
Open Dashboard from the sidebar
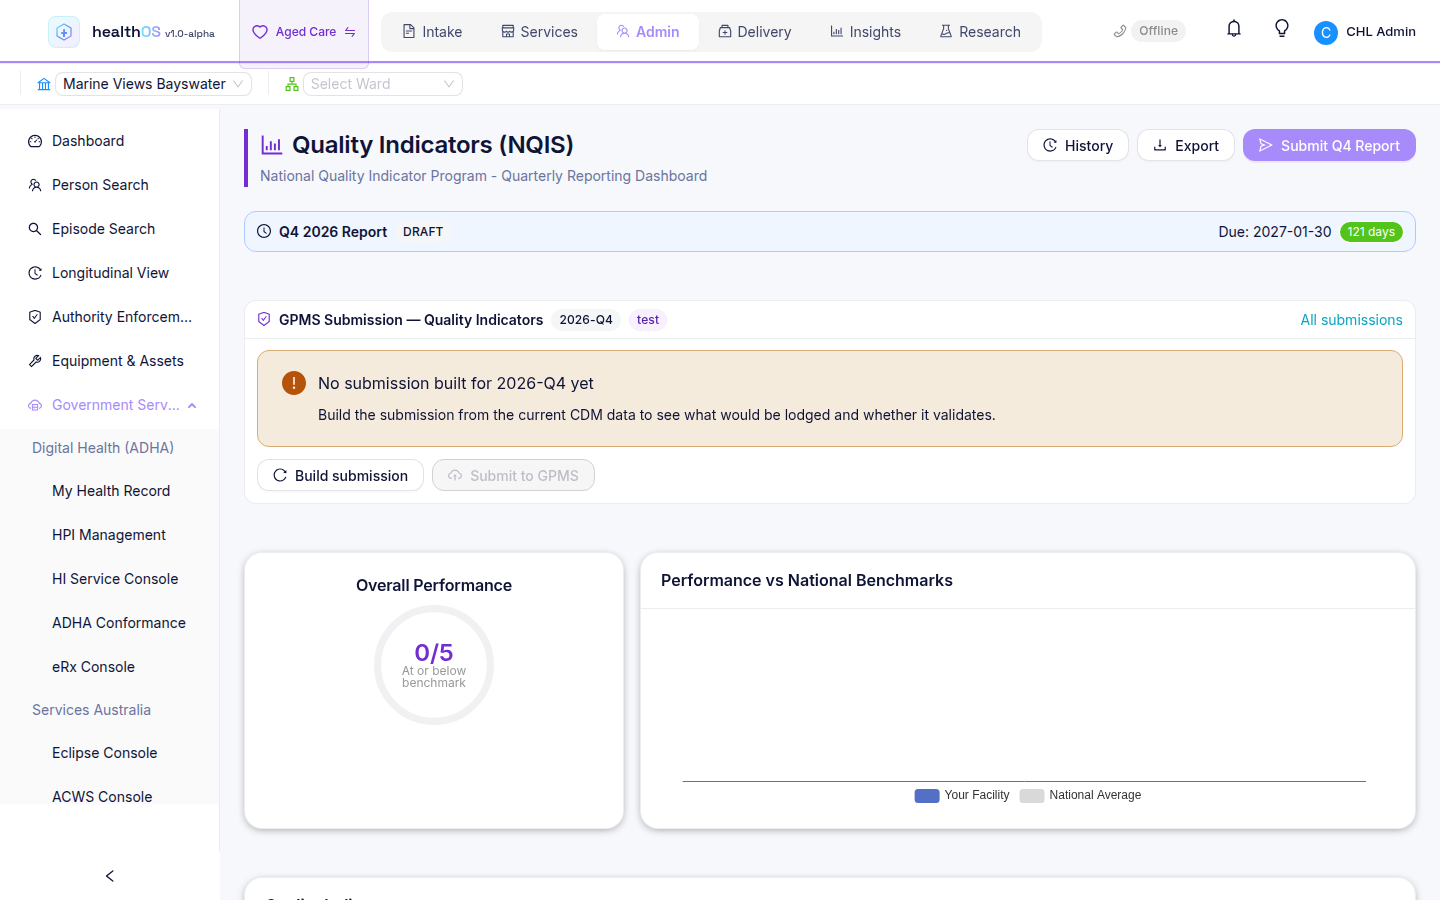[x=110, y=141]
